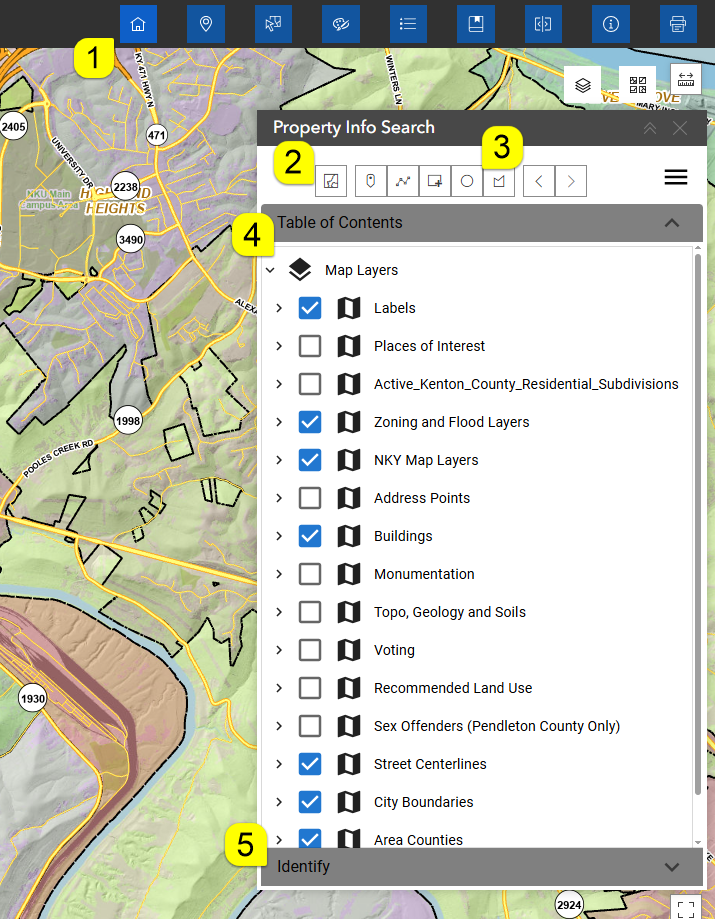Open the location pin tool
The image size is (715, 919).
tap(206, 24)
